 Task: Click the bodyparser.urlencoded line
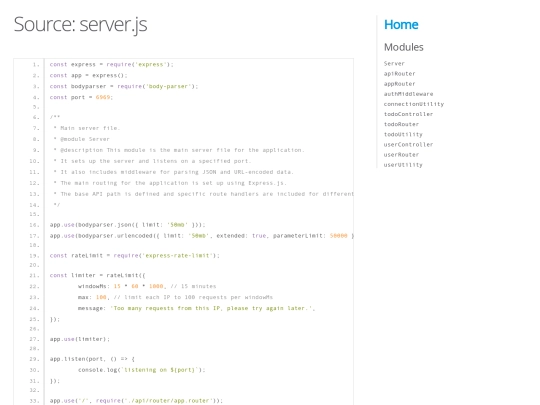202,236
